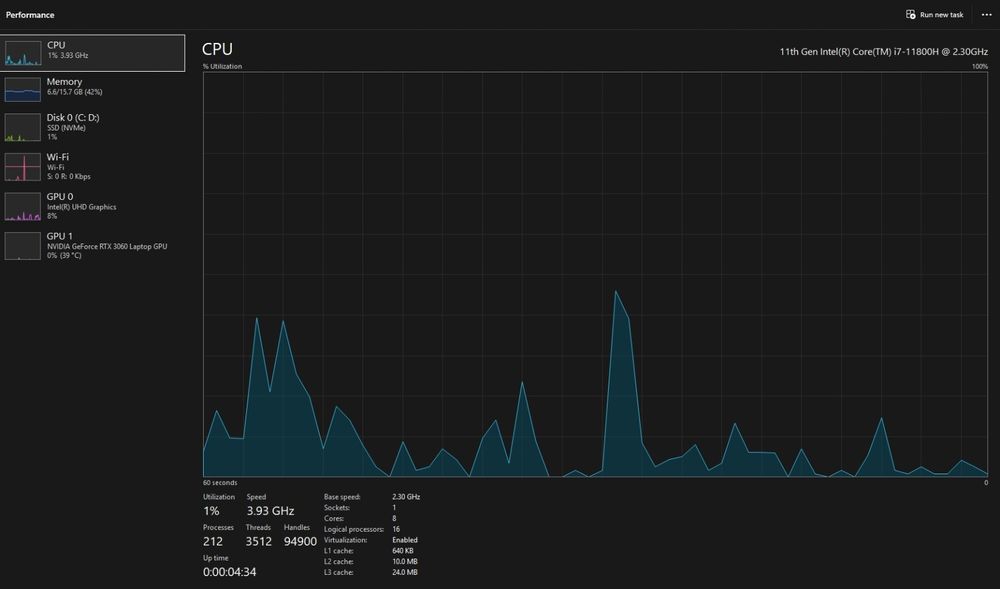The width and height of the screenshot is (1000, 589).
Task: Click the L2 cache 10.0 MB value
Action: [x=405, y=562]
